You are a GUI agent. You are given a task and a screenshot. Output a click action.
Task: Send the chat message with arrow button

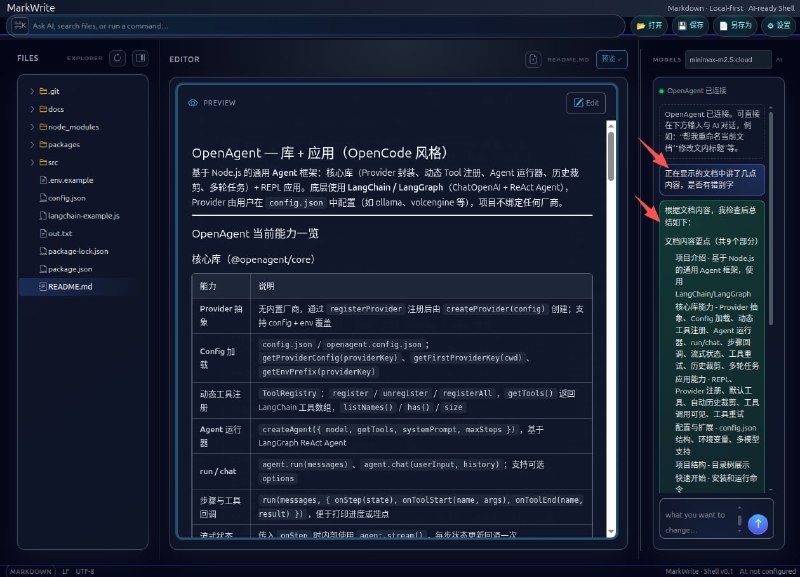[x=758, y=524]
